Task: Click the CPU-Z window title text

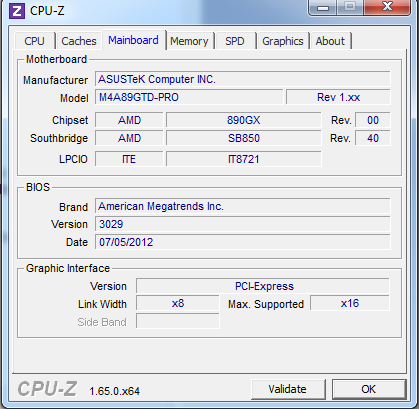Action: pos(47,11)
